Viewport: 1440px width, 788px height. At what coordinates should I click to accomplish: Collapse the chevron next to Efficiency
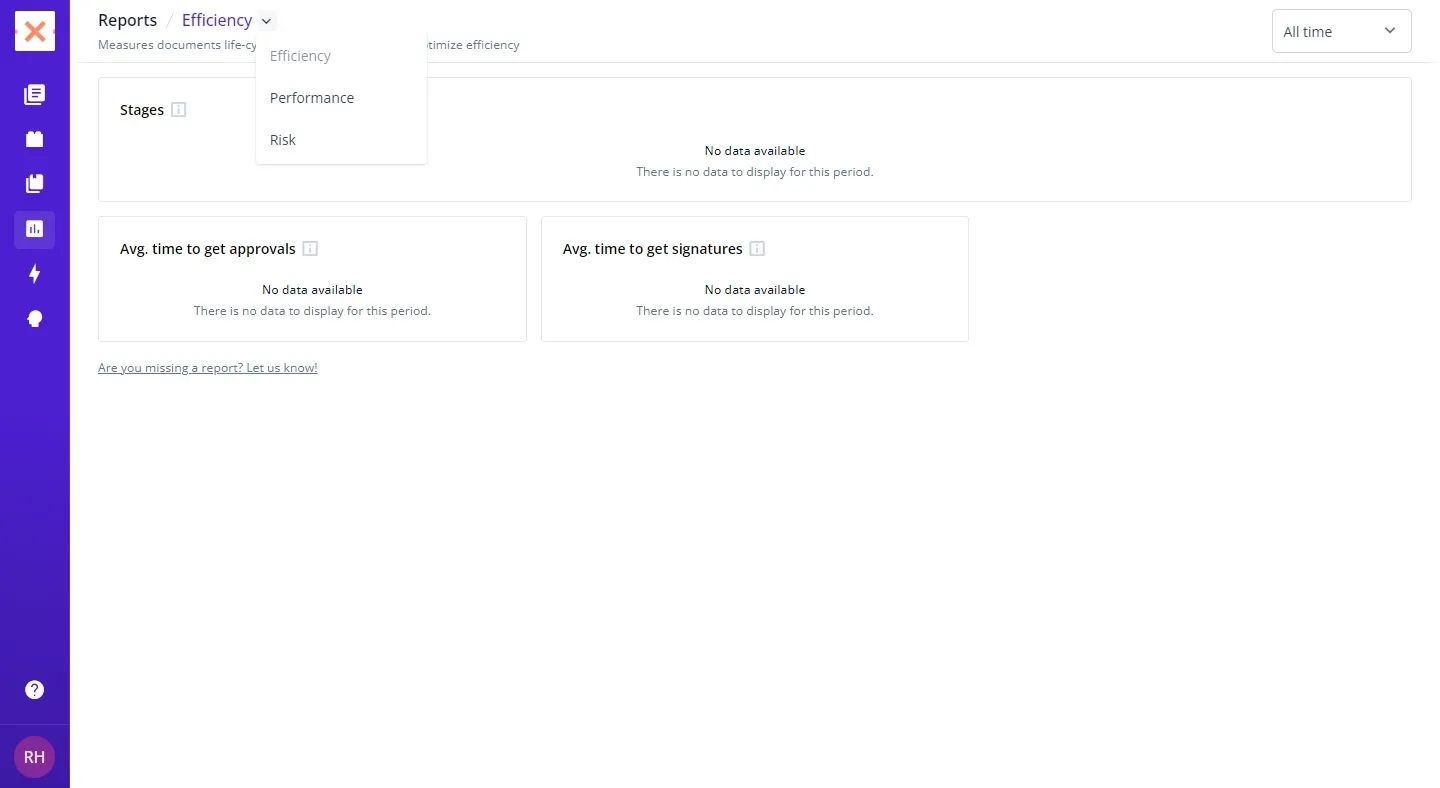266,21
